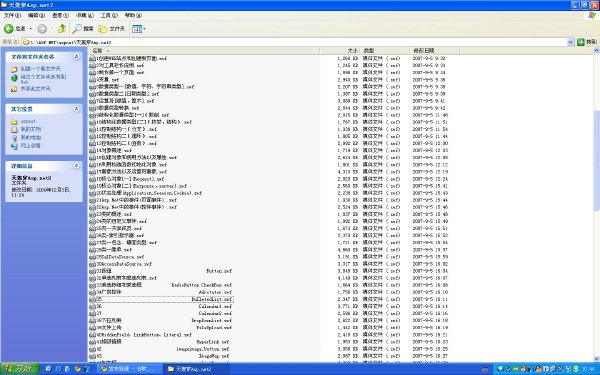Open the Favorites (收藏) menu
This screenshot has width=600, height=375.
85,15
